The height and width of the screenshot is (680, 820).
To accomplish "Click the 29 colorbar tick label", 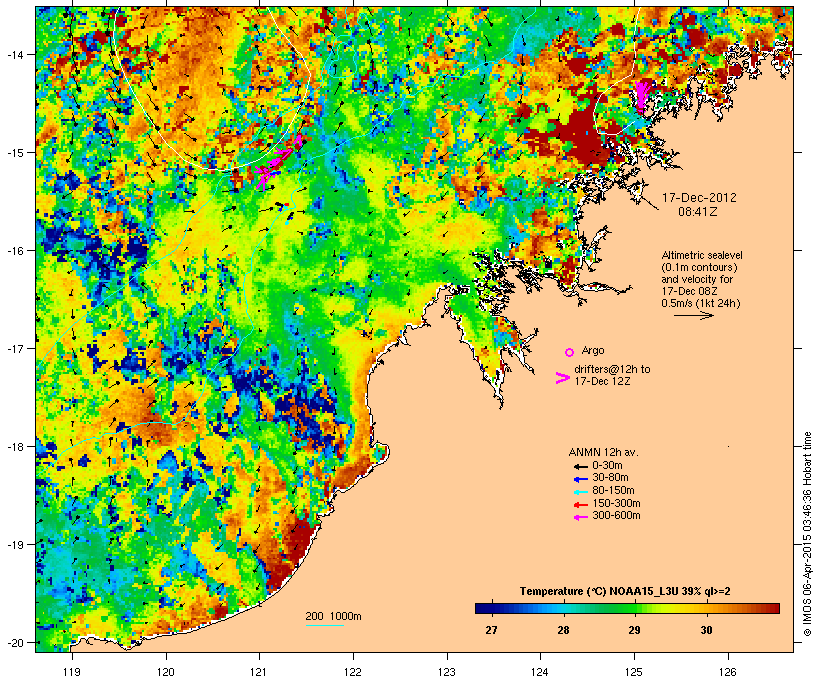I will (634, 630).
